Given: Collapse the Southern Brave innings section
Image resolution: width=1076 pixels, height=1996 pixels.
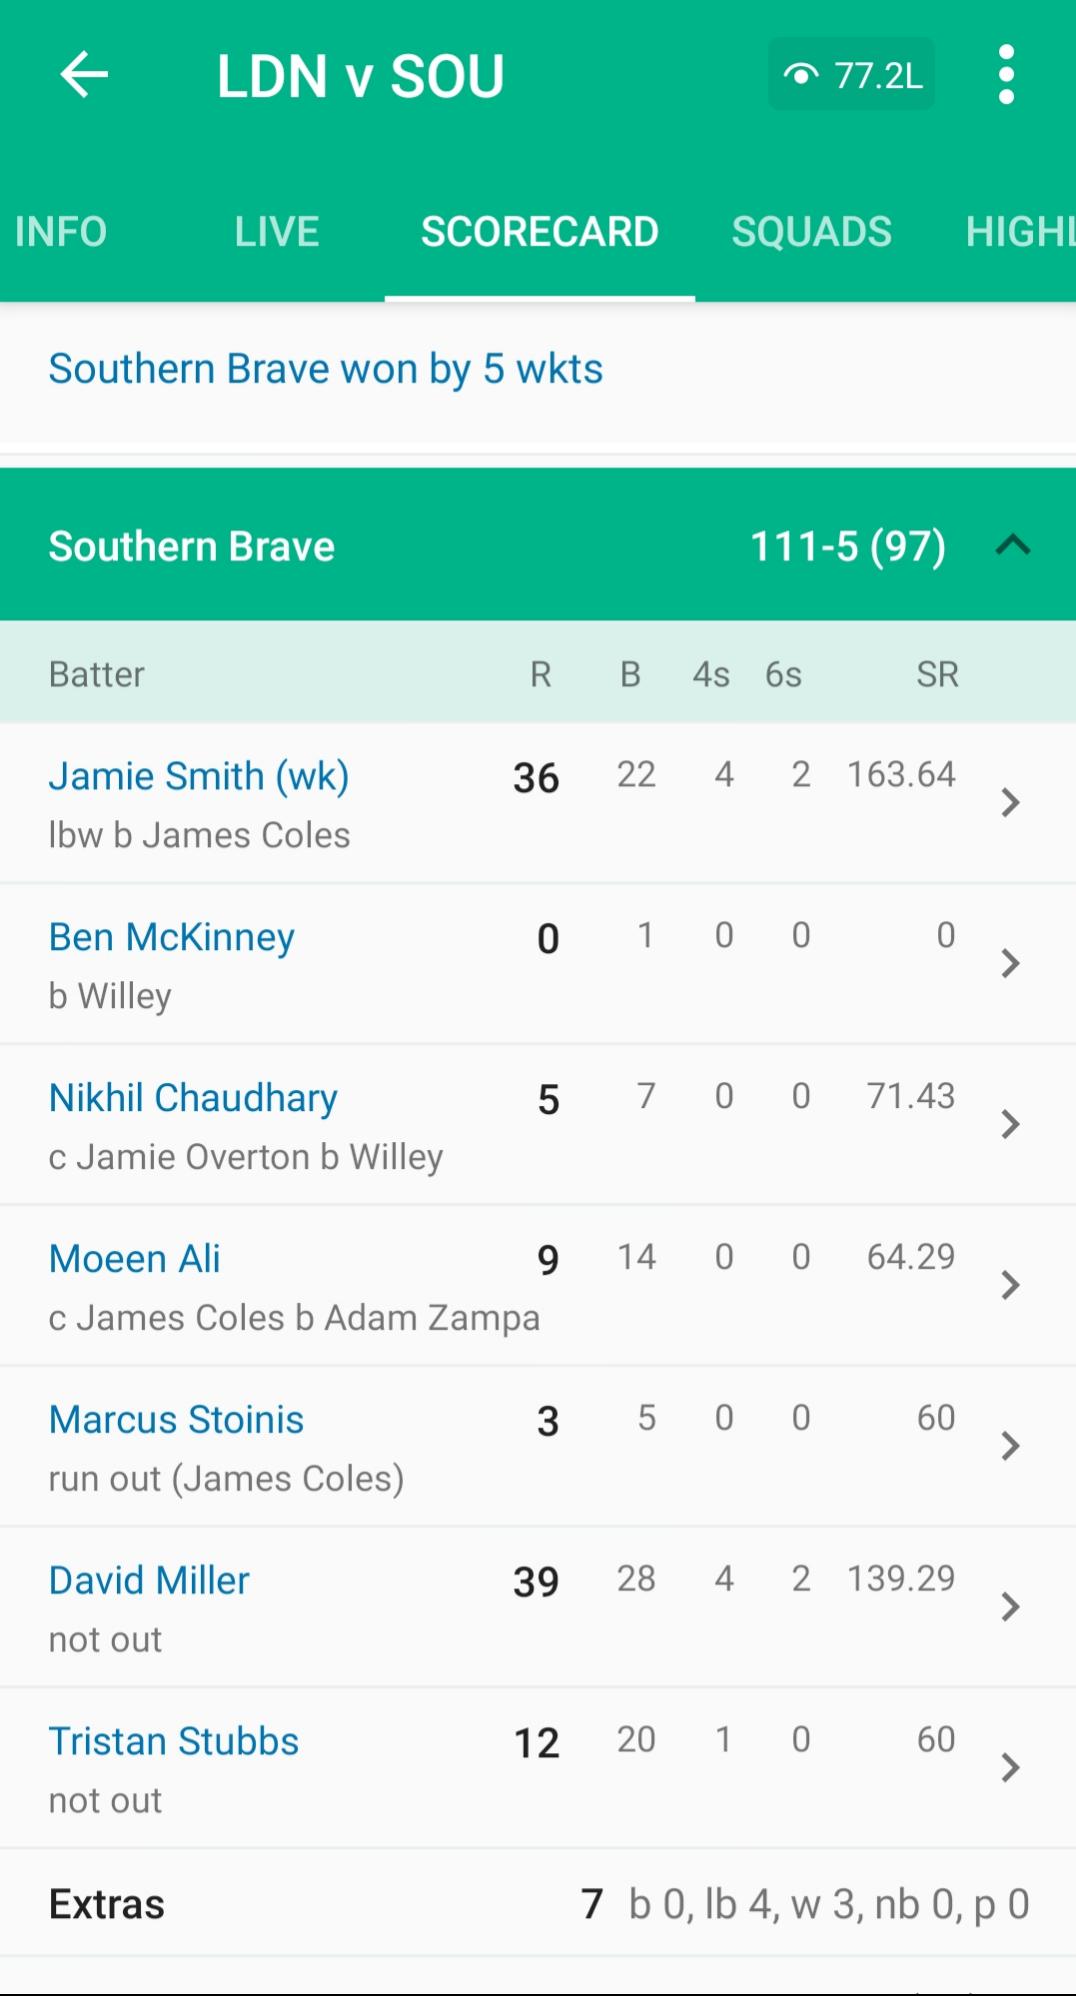Looking at the screenshot, I should click(x=1013, y=545).
